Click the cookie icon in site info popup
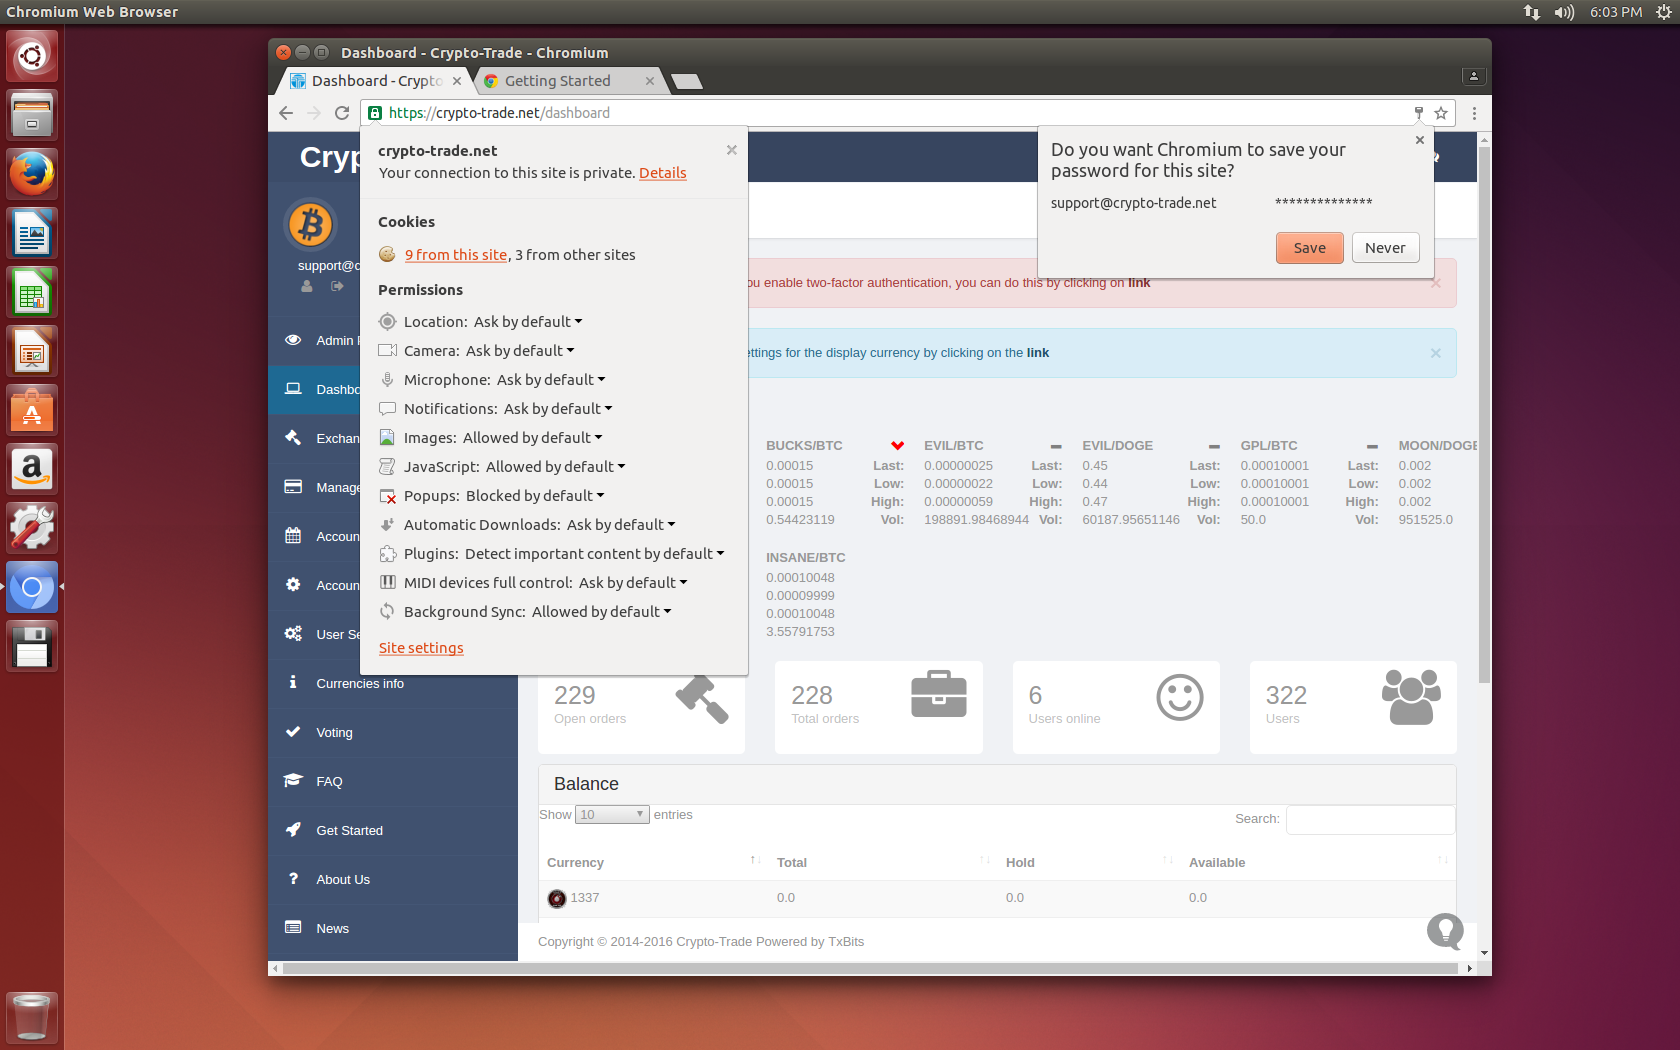 [387, 255]
